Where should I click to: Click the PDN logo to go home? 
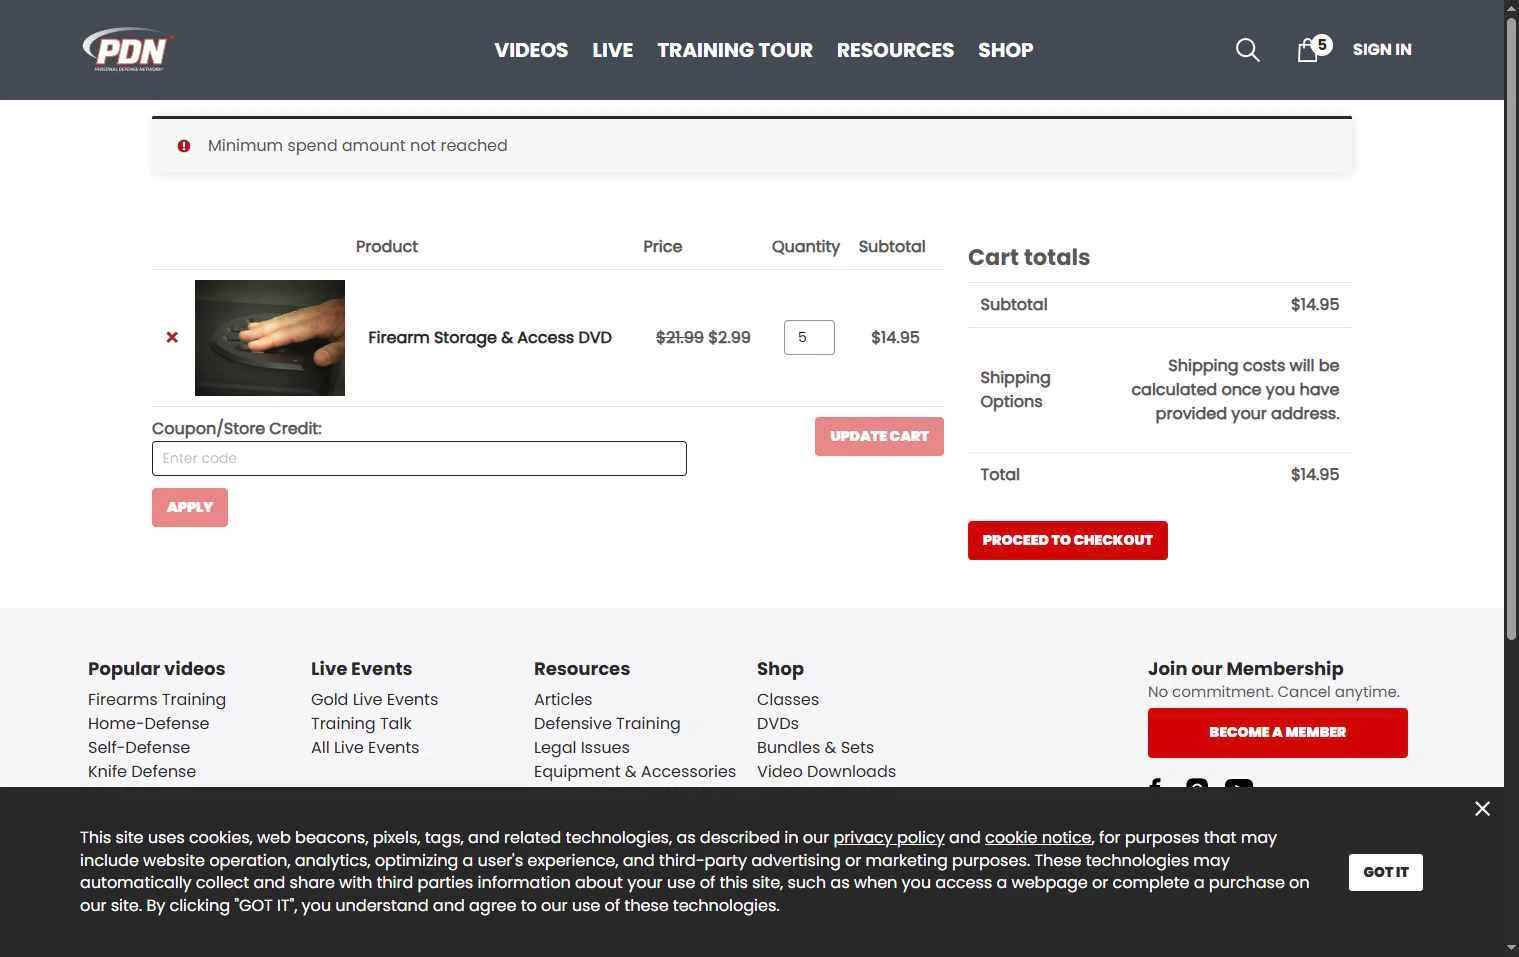[x=128, y=50]
